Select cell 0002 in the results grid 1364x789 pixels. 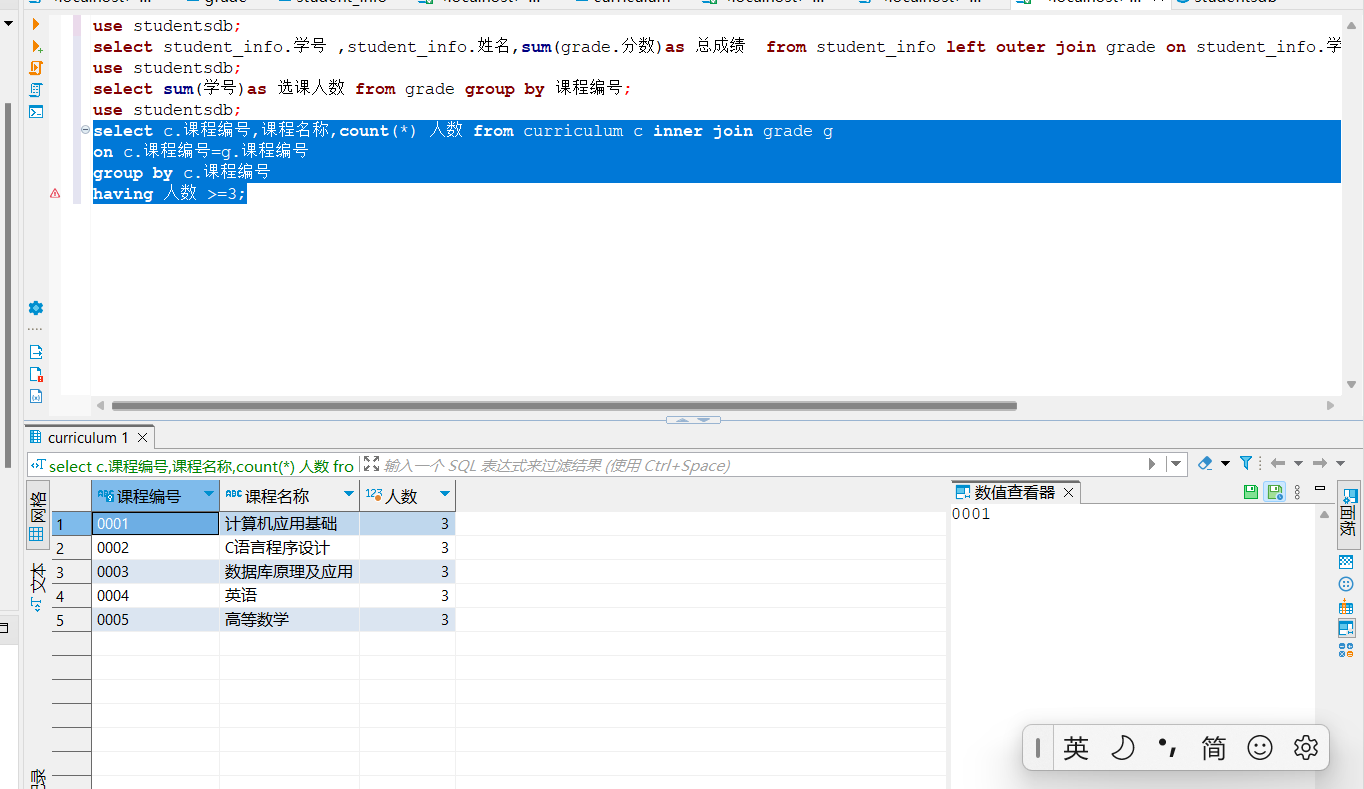155,548
